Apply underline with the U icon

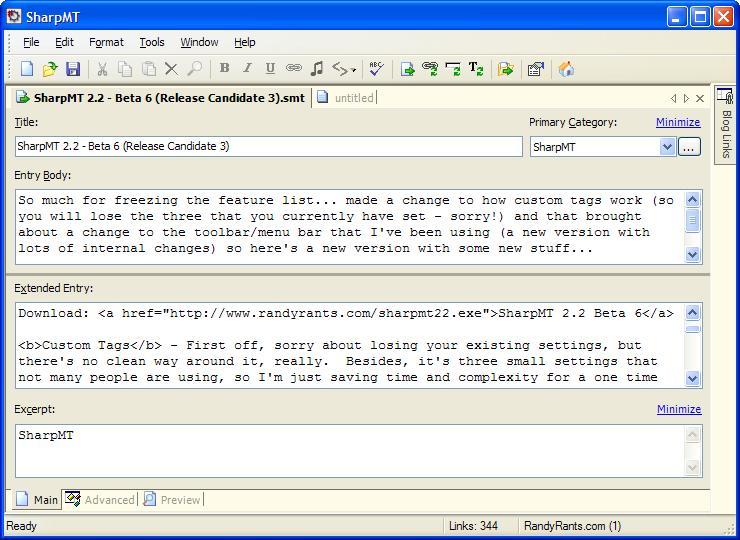(270, 68)
